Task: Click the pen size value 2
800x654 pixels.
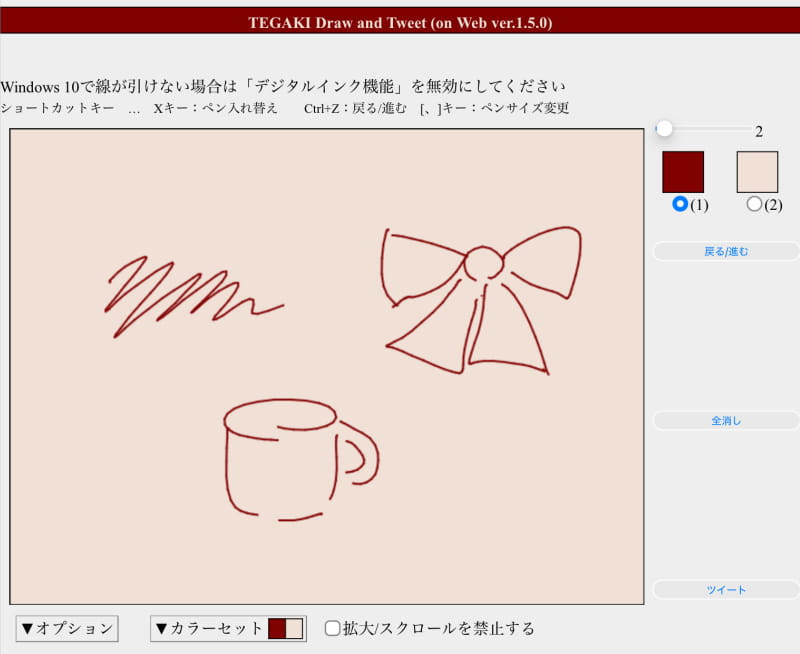Action: 759,132
